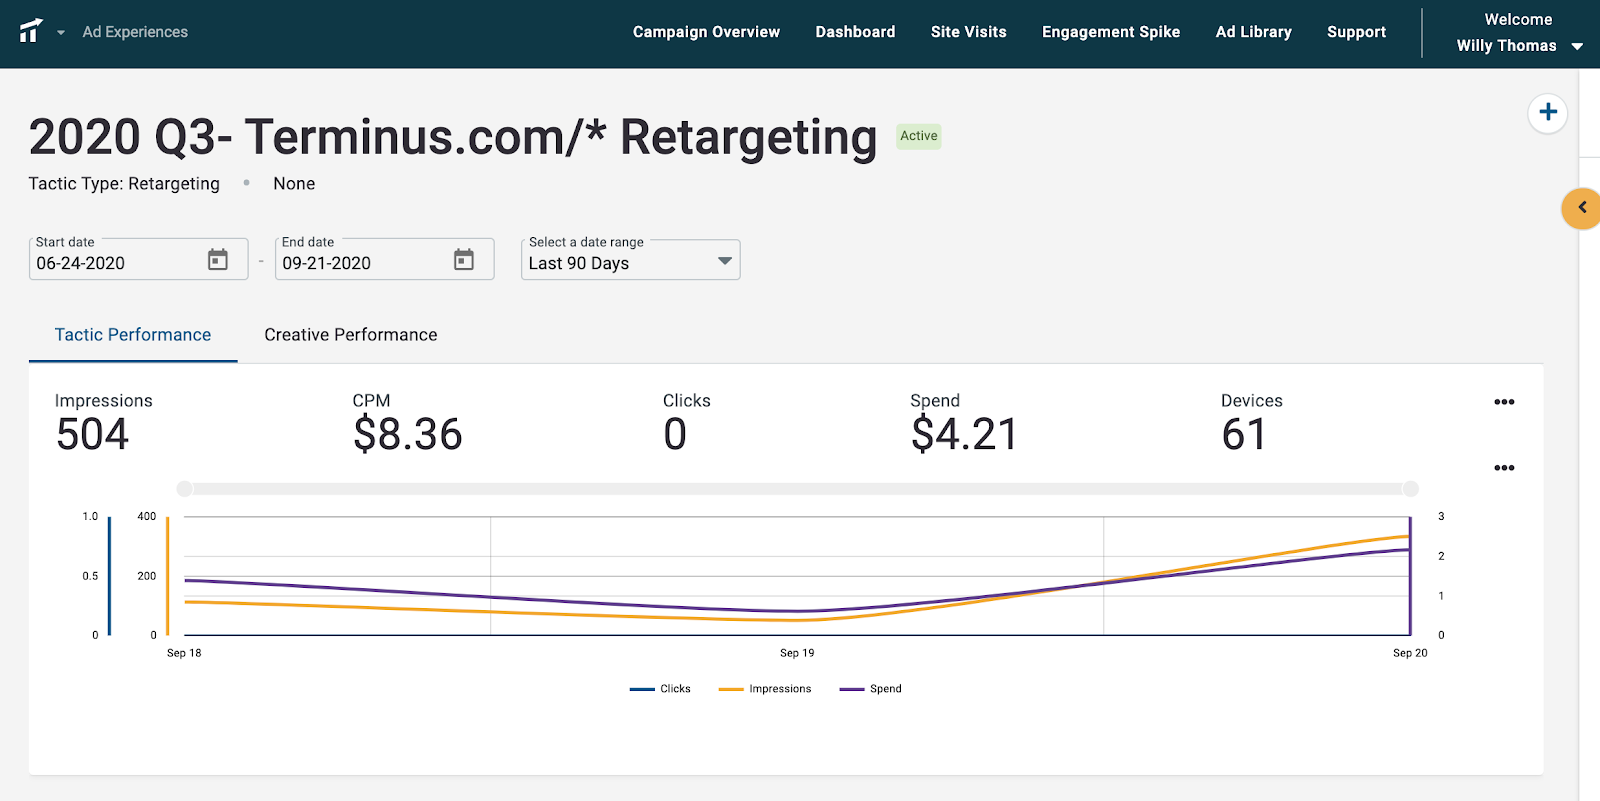Switch to Creative Performance tab
The width and height of the screenshot is (1600, 801).
(351, 335)
